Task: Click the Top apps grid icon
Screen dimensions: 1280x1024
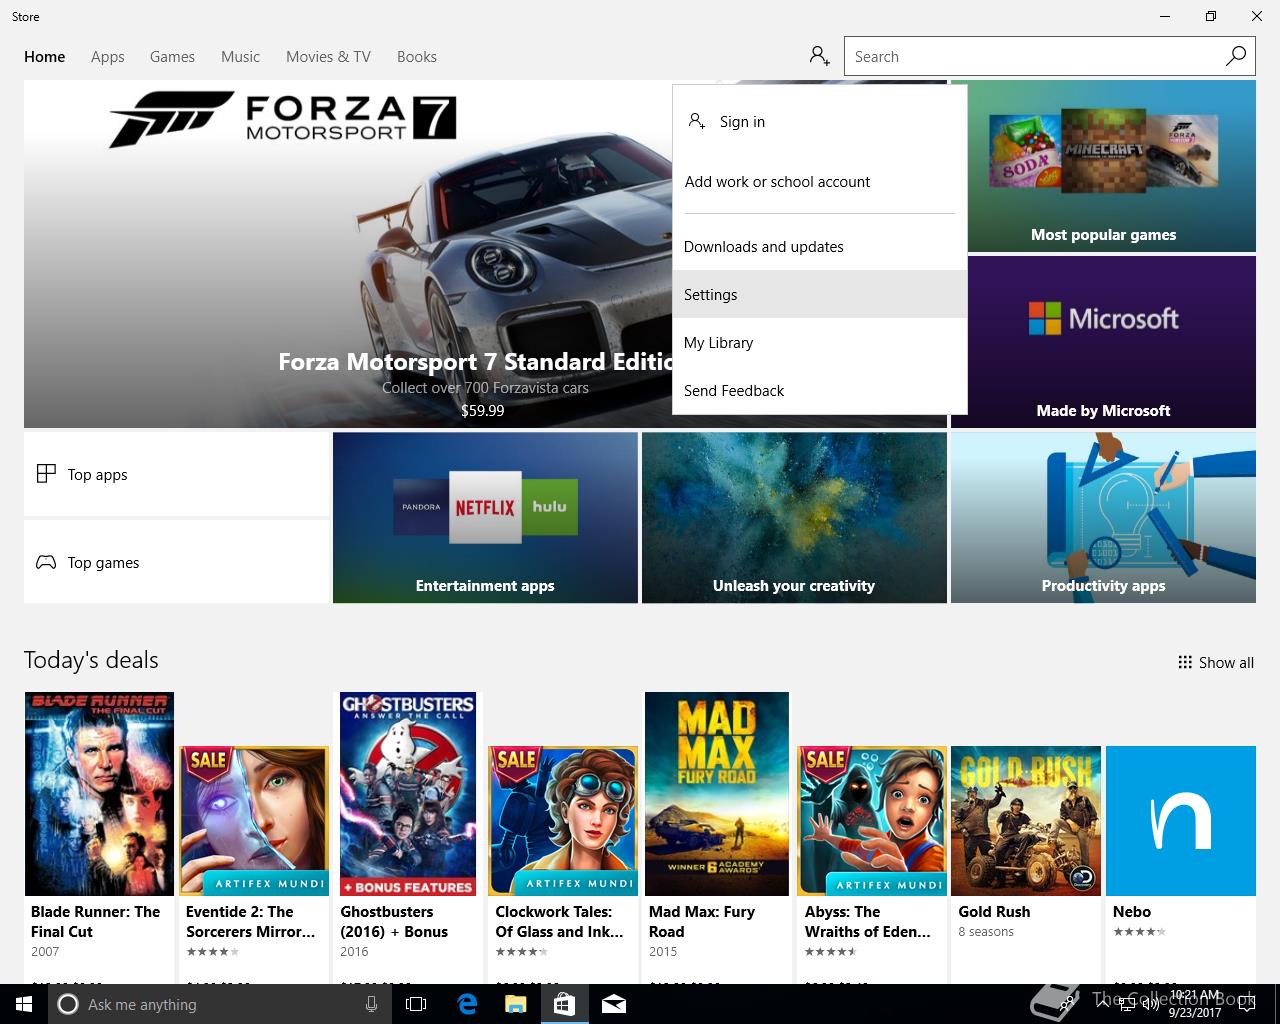Action: 46,474
